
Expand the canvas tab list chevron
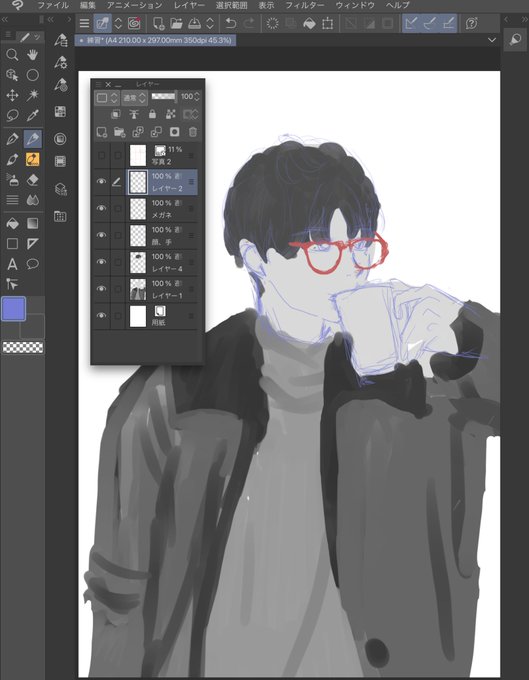tap(492, 40)
